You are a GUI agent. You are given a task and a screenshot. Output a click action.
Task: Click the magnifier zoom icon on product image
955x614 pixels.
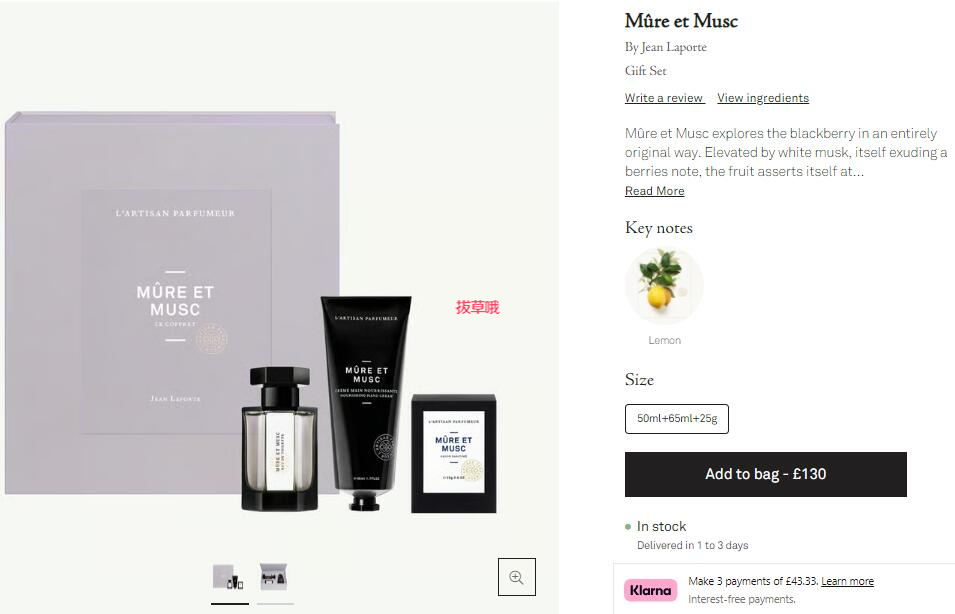click(516, 577)
